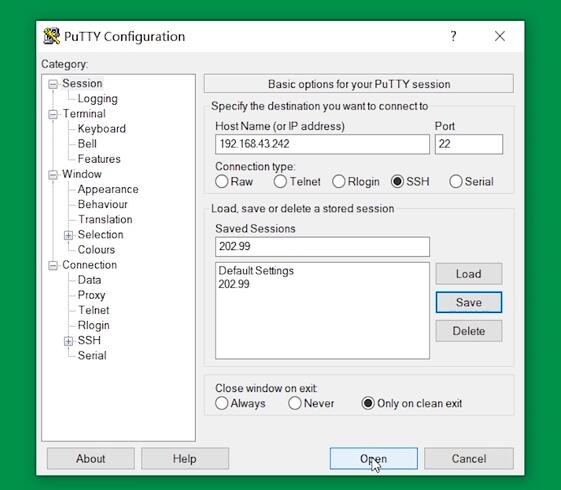Click the Cancel button
561x490 pixels.
[469, 459]
